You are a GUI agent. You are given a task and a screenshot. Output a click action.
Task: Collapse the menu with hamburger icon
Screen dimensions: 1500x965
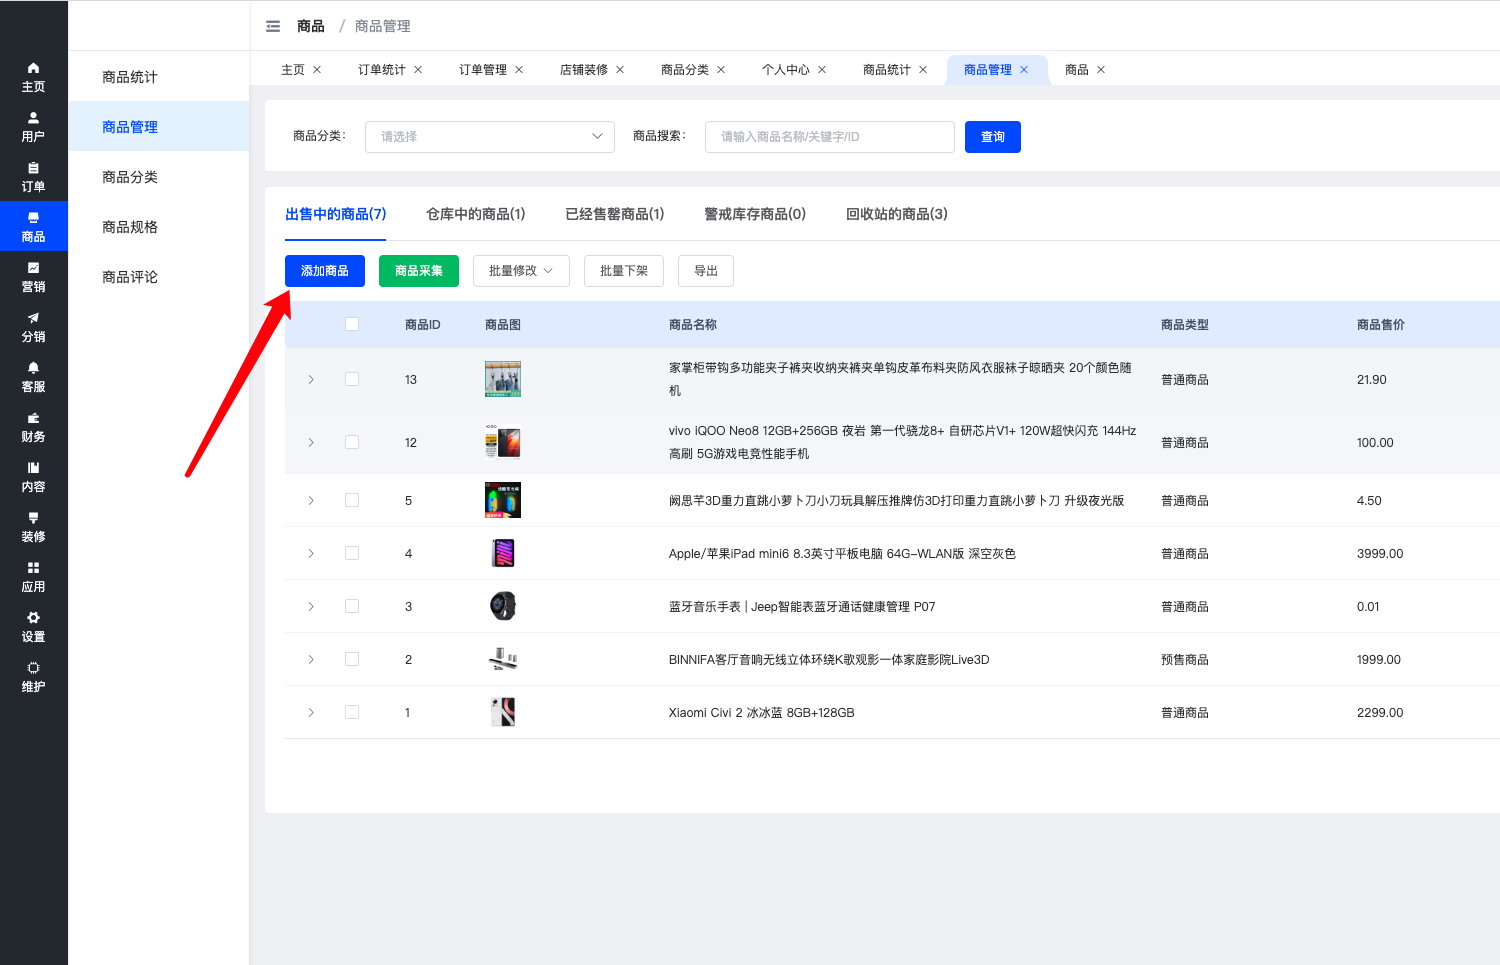pyautogui.click(x=273, y=26)
